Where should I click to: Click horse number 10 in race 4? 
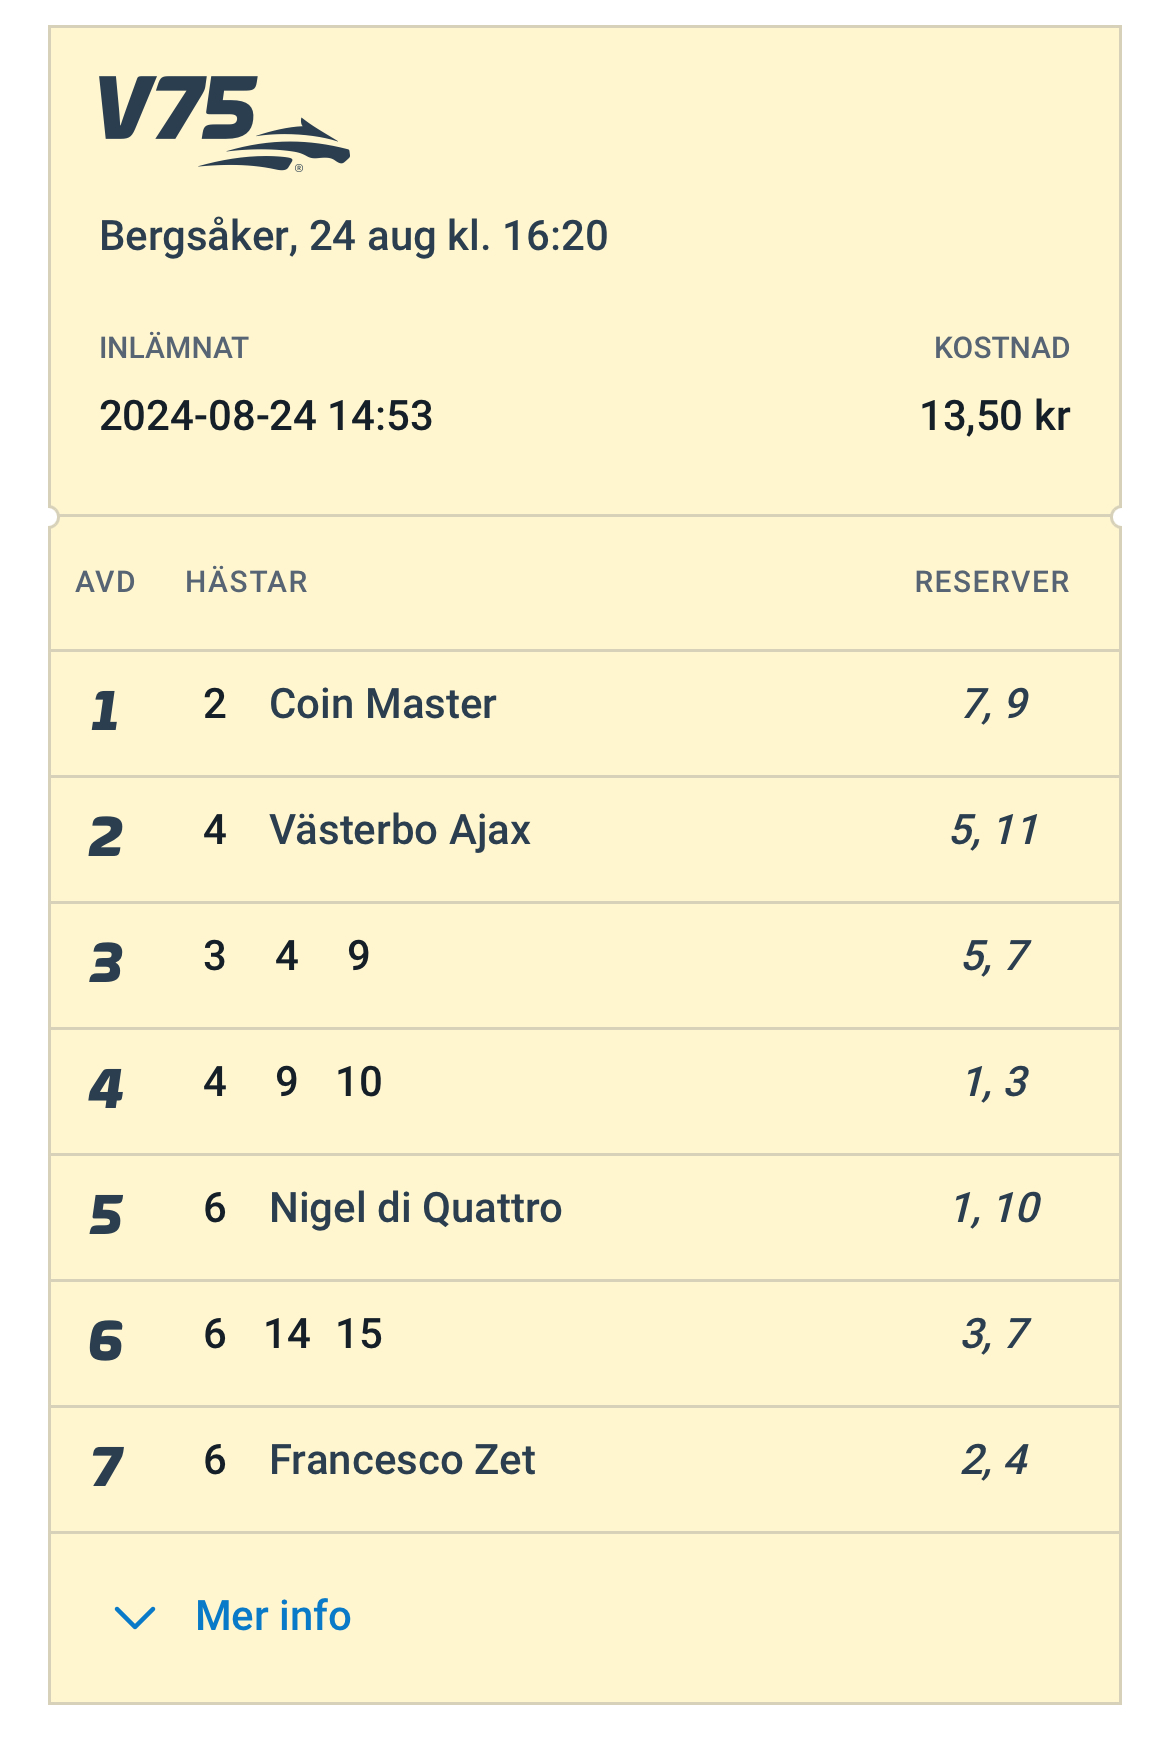[x=359, y=1082]
